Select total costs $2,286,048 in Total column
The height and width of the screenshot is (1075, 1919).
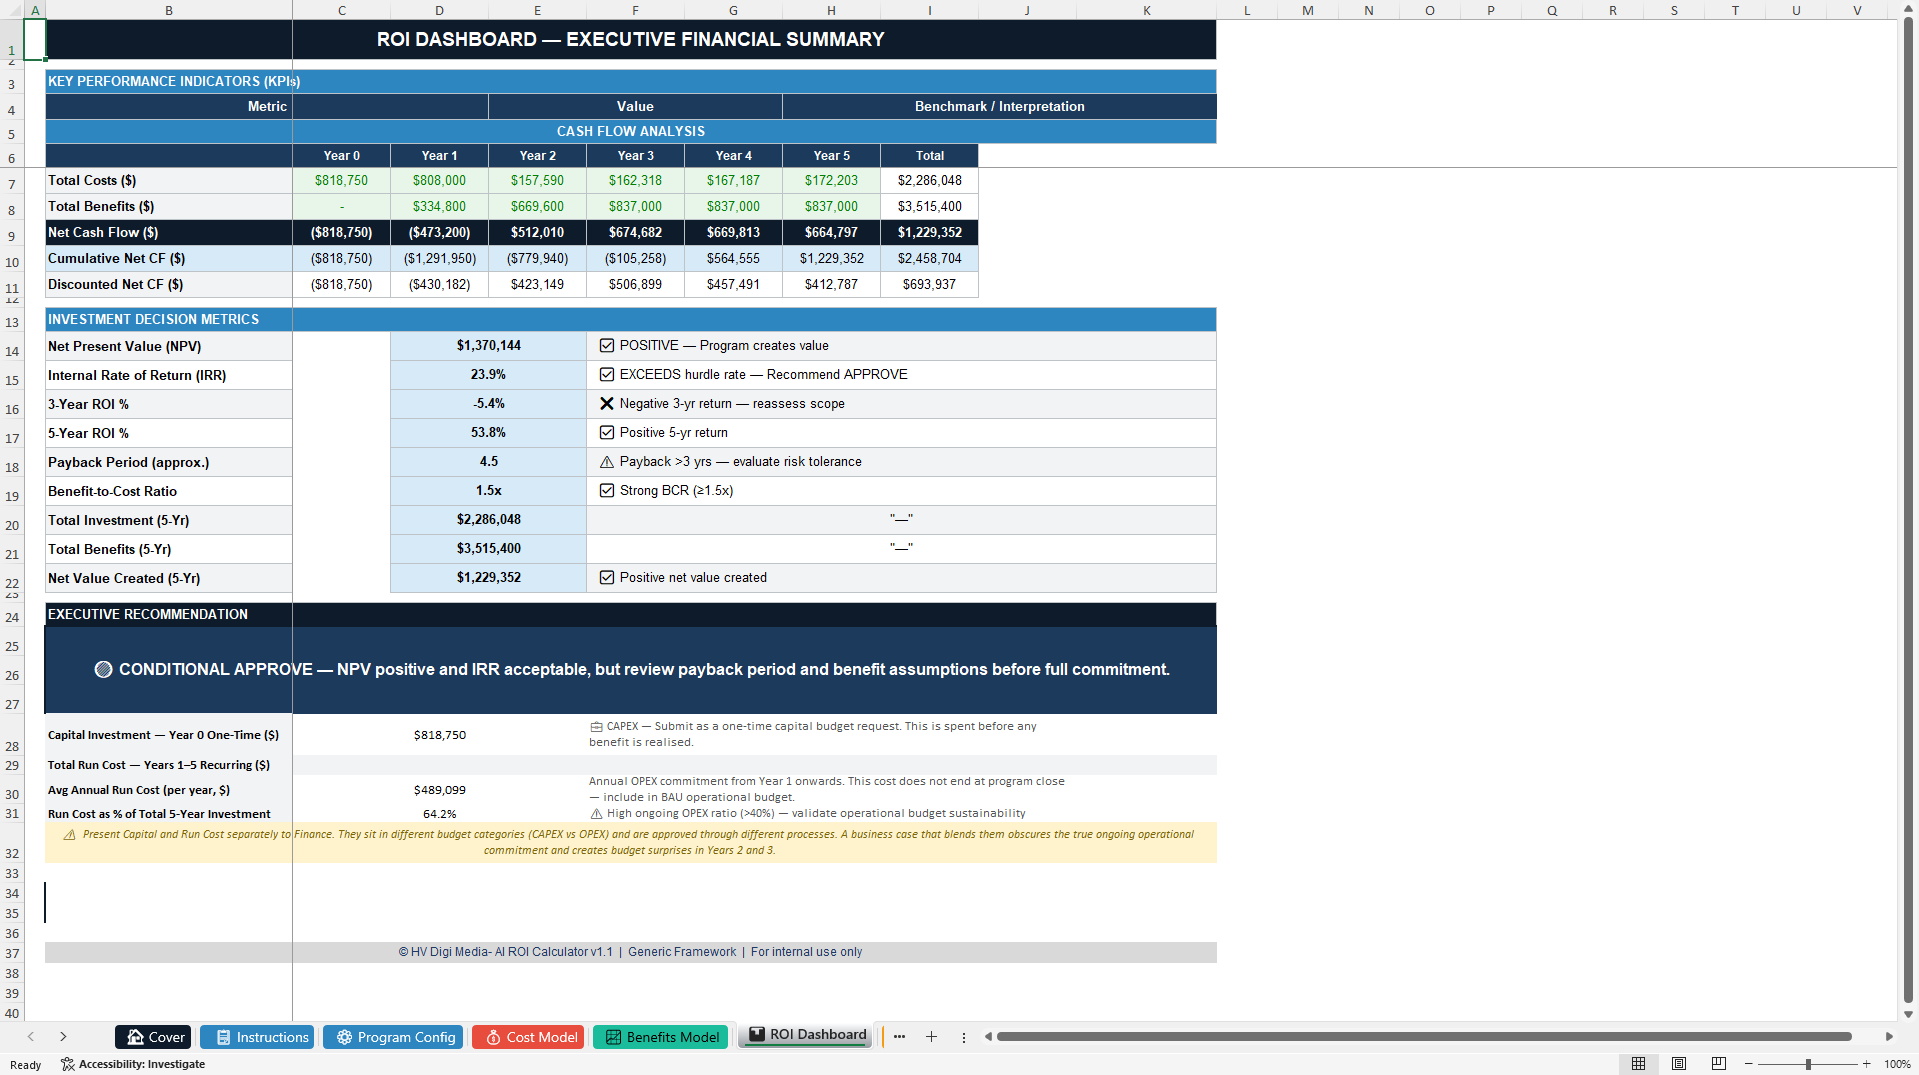[929, 181]
